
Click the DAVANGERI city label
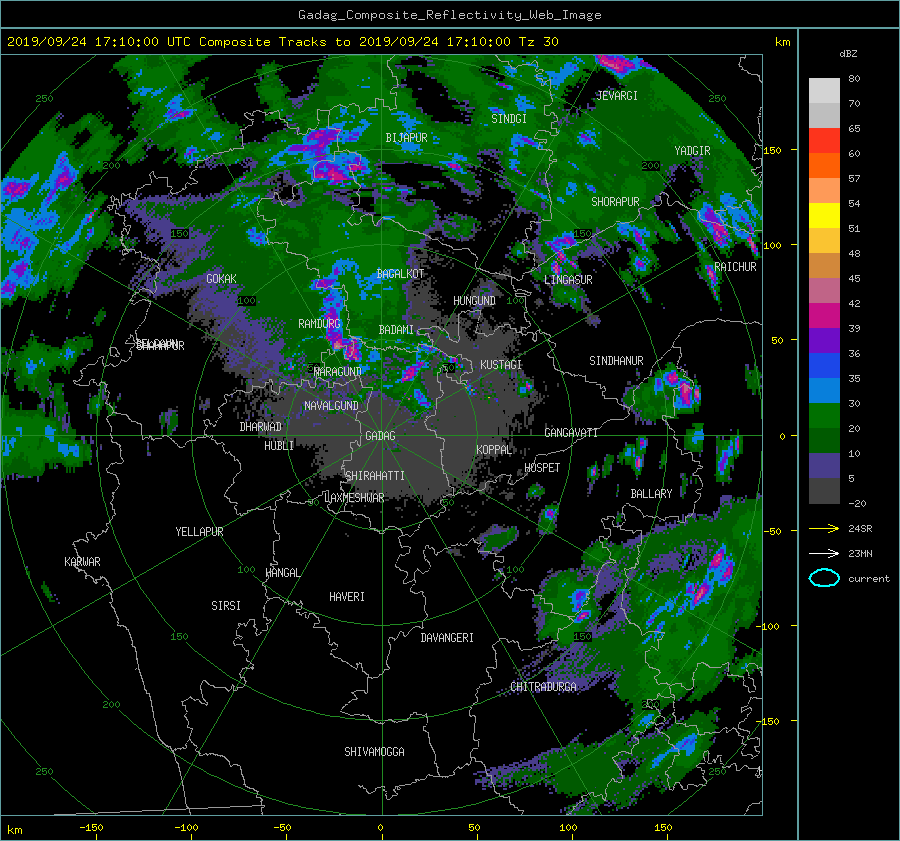pyautogui.click(x=447, y=638)
